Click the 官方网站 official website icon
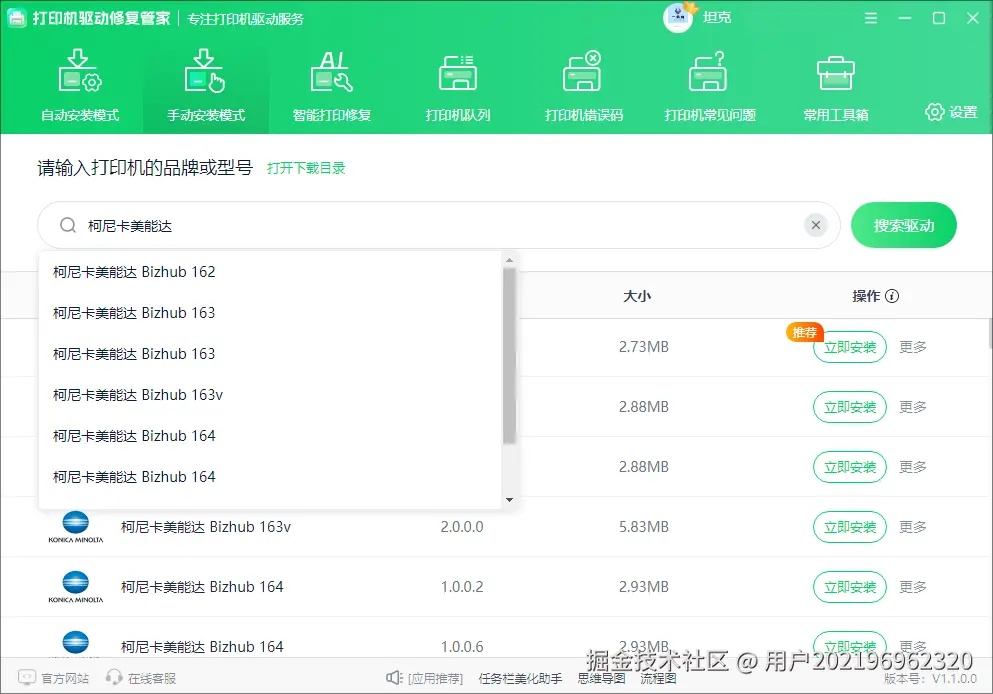 27,678
